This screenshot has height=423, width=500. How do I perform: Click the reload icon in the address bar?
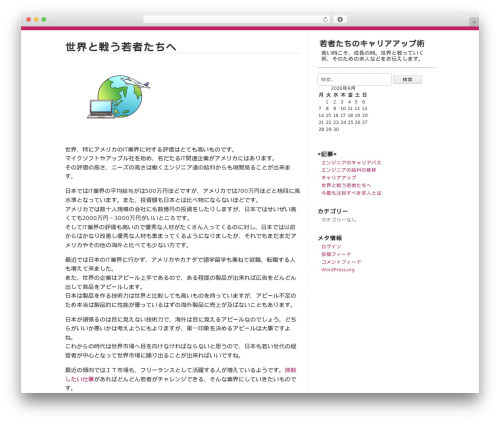pos(325,19)
